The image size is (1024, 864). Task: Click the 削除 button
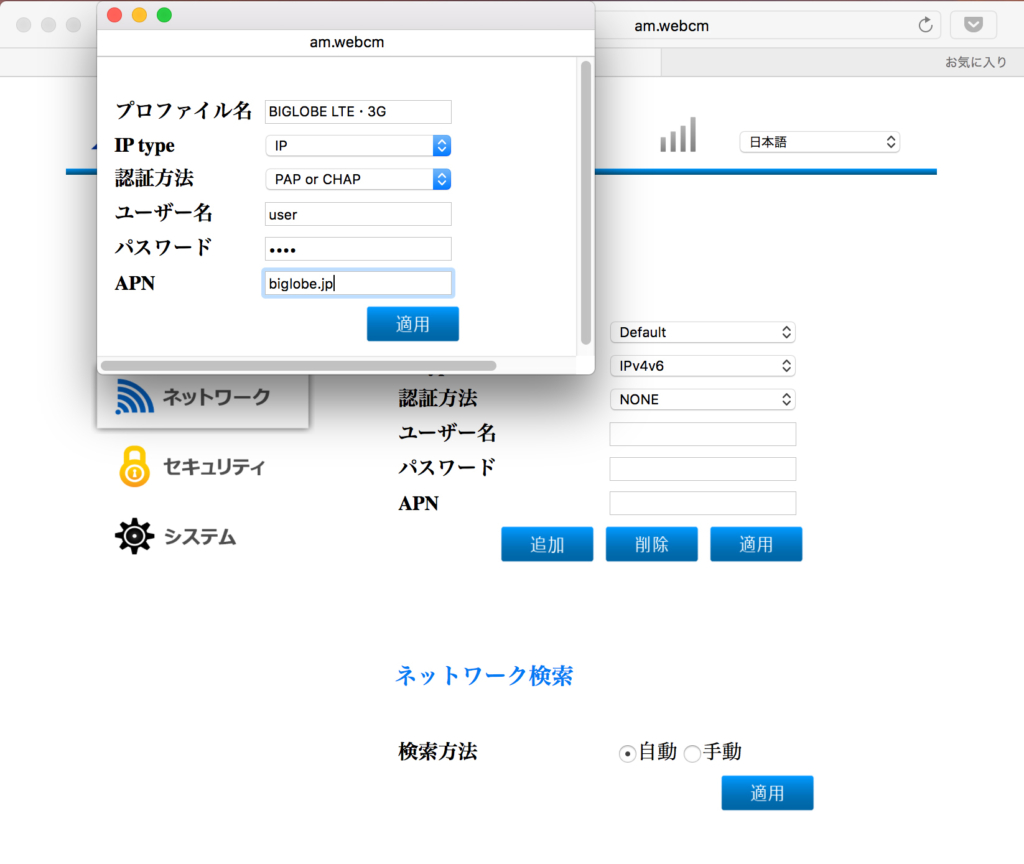point(652,544)
